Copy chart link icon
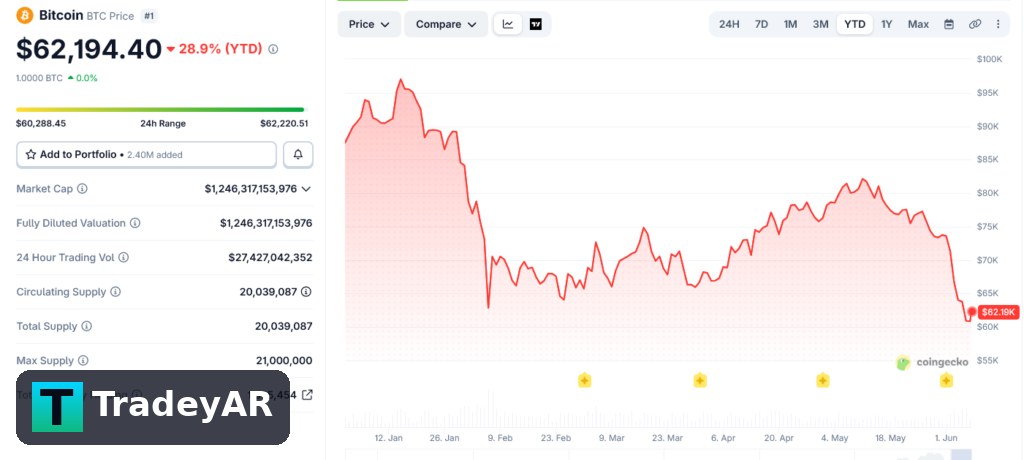 coord(975,24)
